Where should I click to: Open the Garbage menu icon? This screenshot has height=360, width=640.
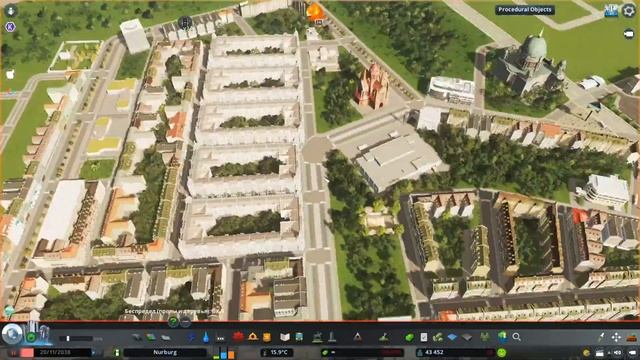pos(220,338)
